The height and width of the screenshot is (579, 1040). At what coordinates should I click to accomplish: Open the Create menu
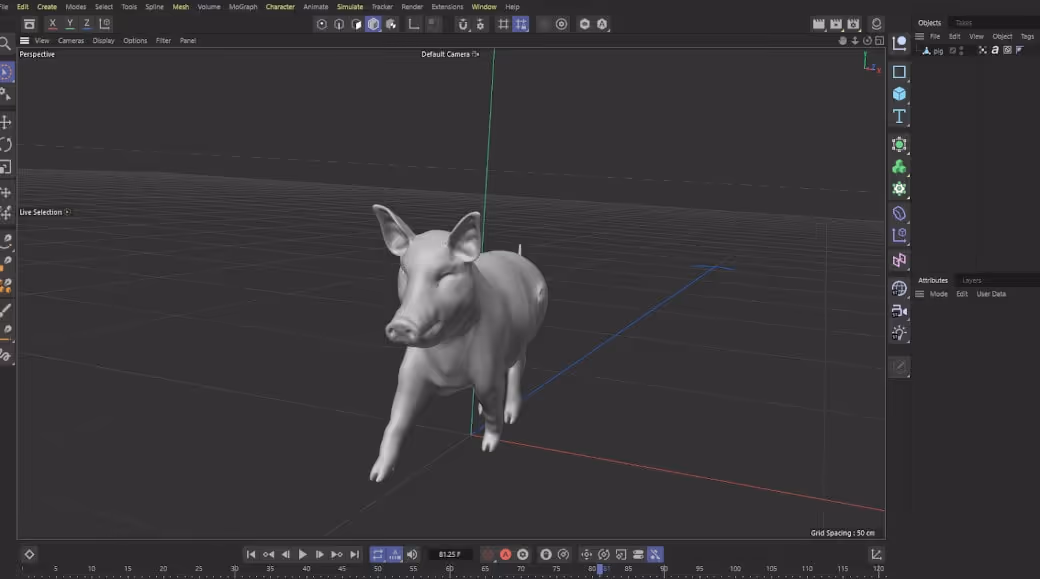(47, 7)
